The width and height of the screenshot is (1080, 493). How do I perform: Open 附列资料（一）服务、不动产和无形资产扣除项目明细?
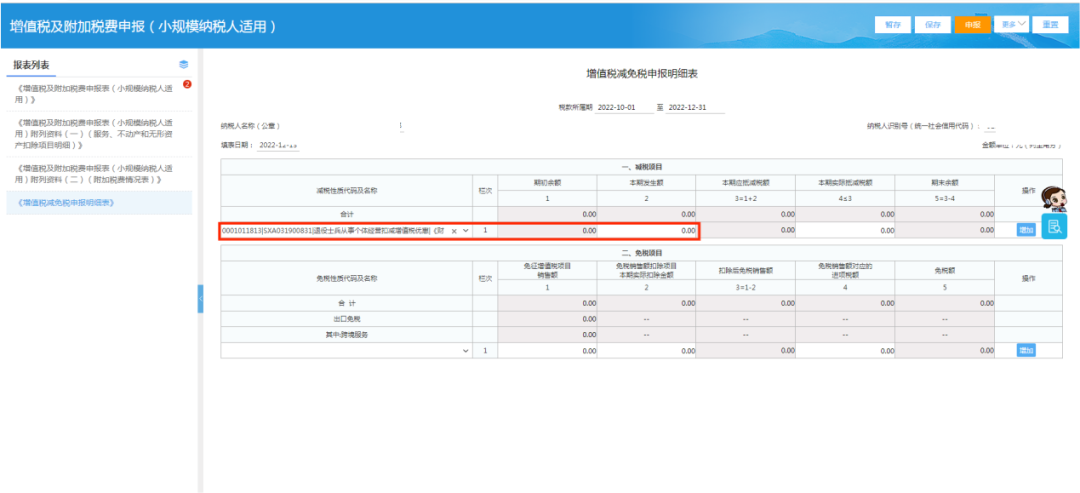pyautogui.click(x=94, y=134)
